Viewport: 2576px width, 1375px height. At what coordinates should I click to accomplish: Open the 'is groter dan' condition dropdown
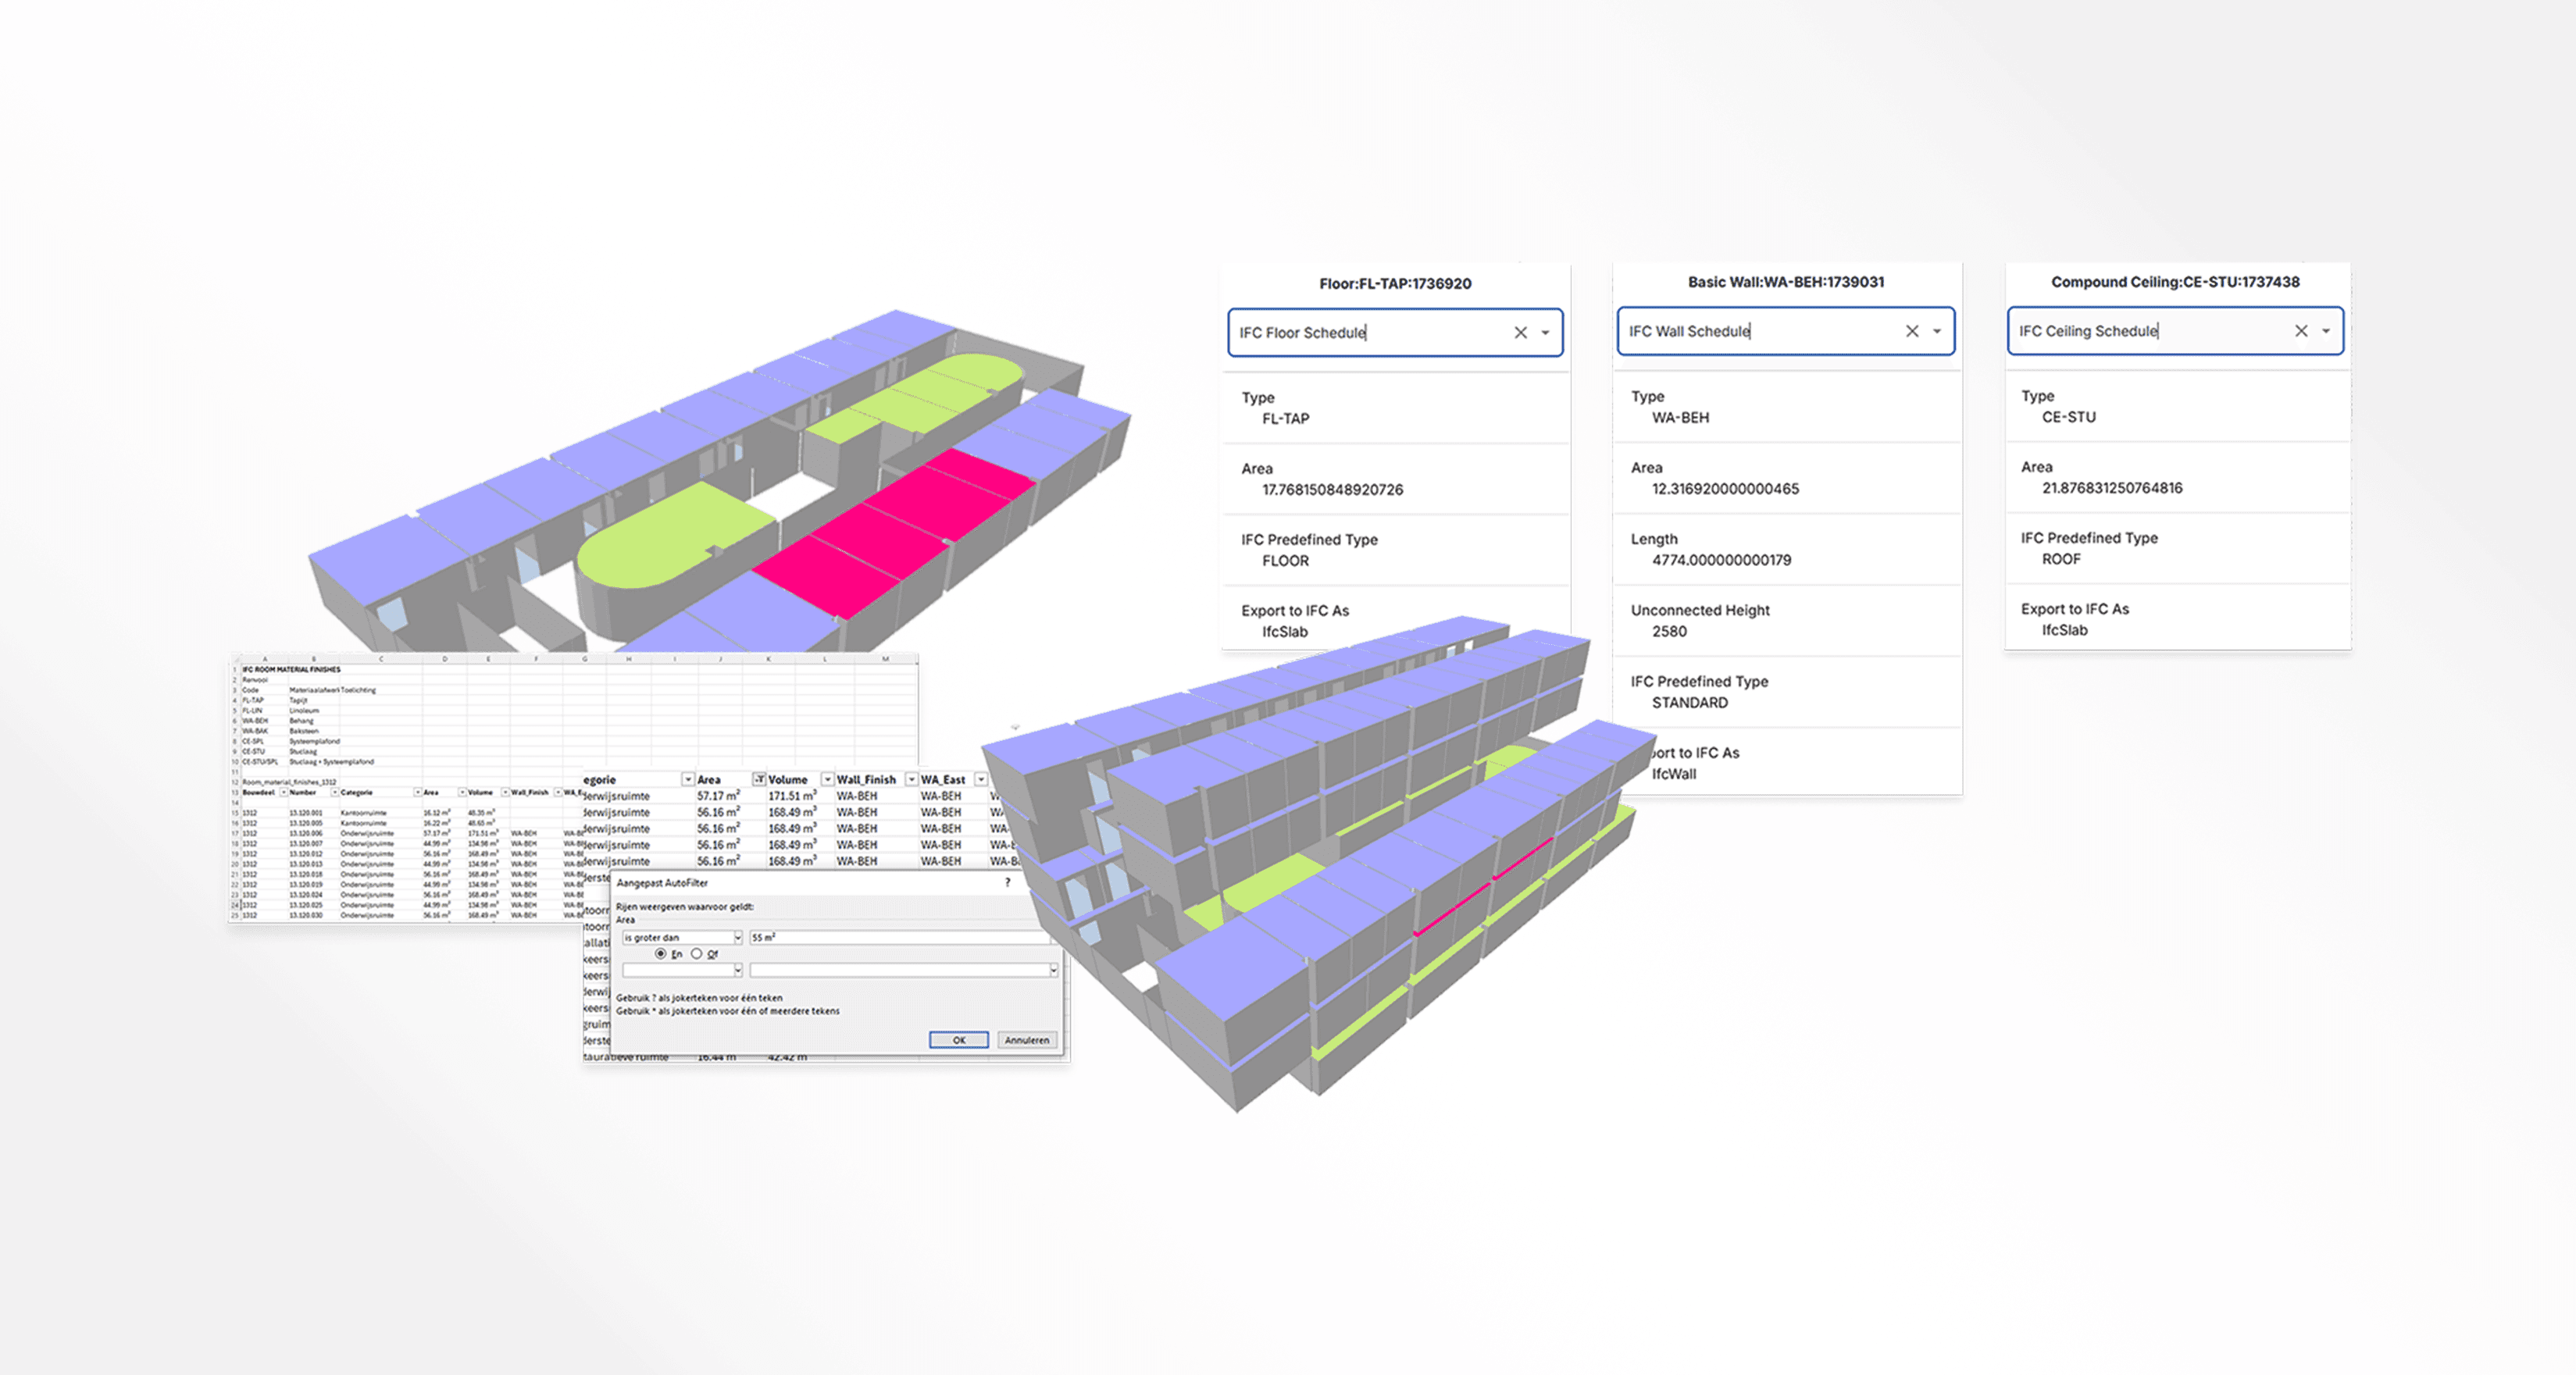(x=738, y=938)
